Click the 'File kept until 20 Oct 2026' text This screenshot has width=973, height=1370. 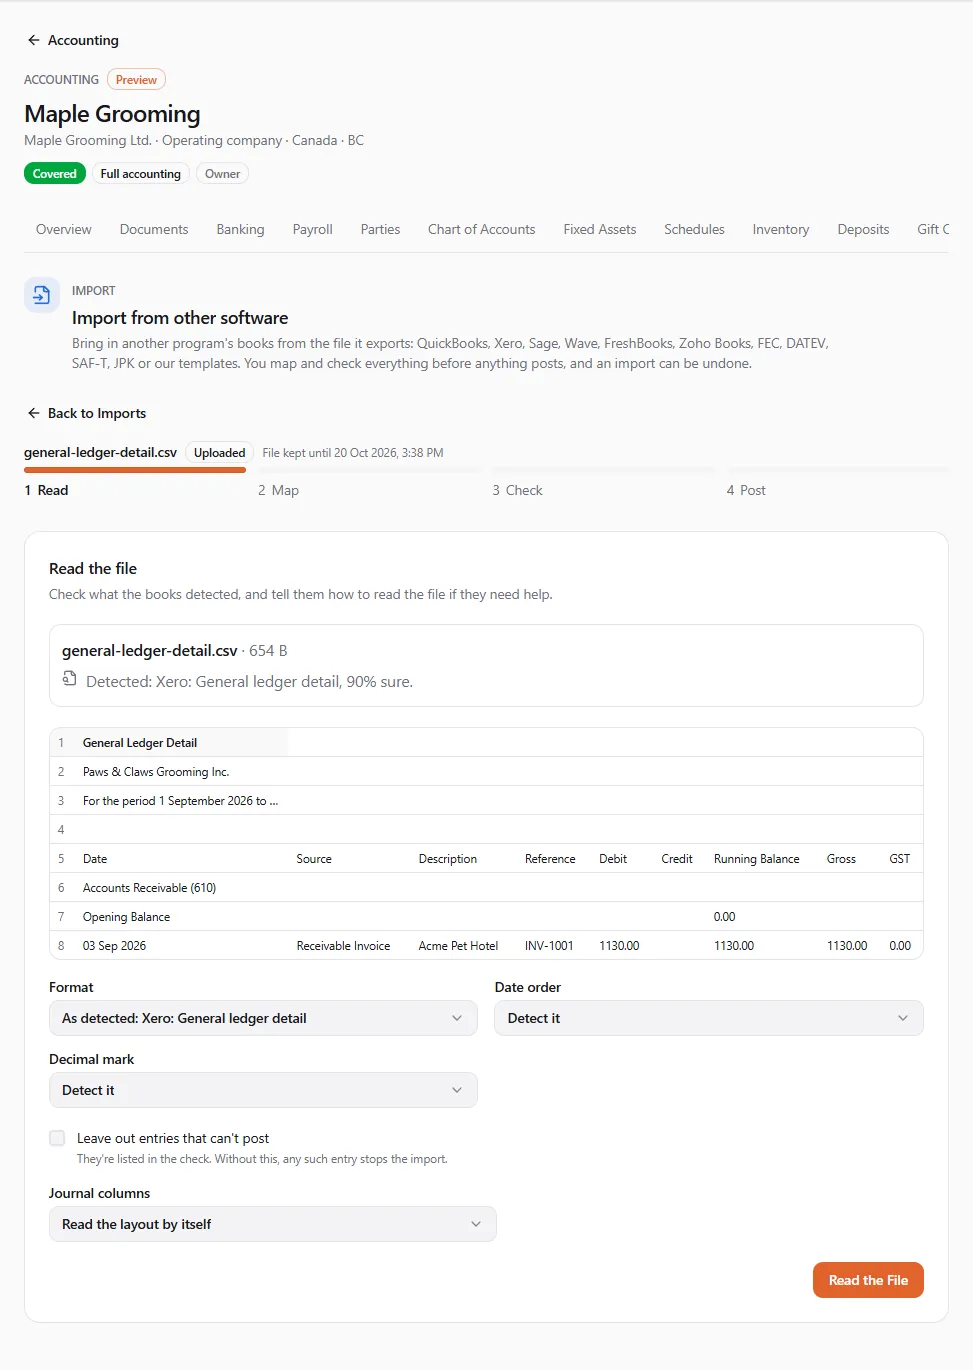click(353, 453)
